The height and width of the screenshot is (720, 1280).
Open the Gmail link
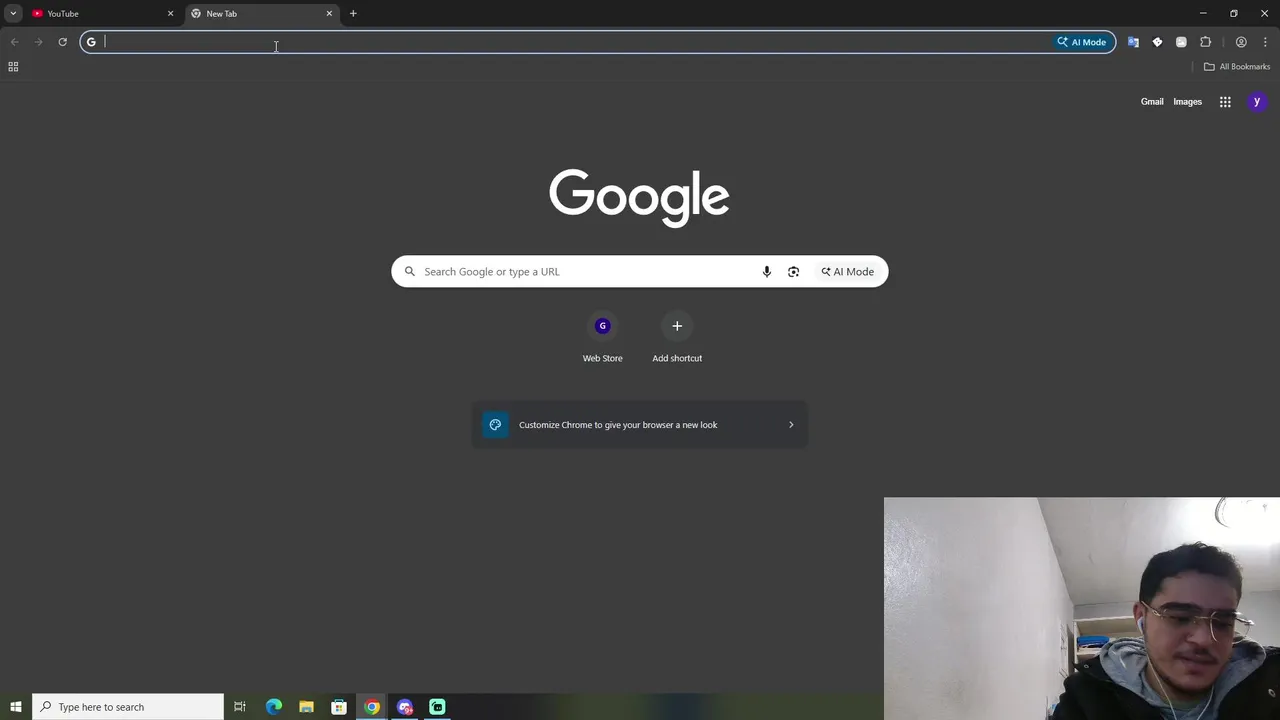(x=1152, y=102)
